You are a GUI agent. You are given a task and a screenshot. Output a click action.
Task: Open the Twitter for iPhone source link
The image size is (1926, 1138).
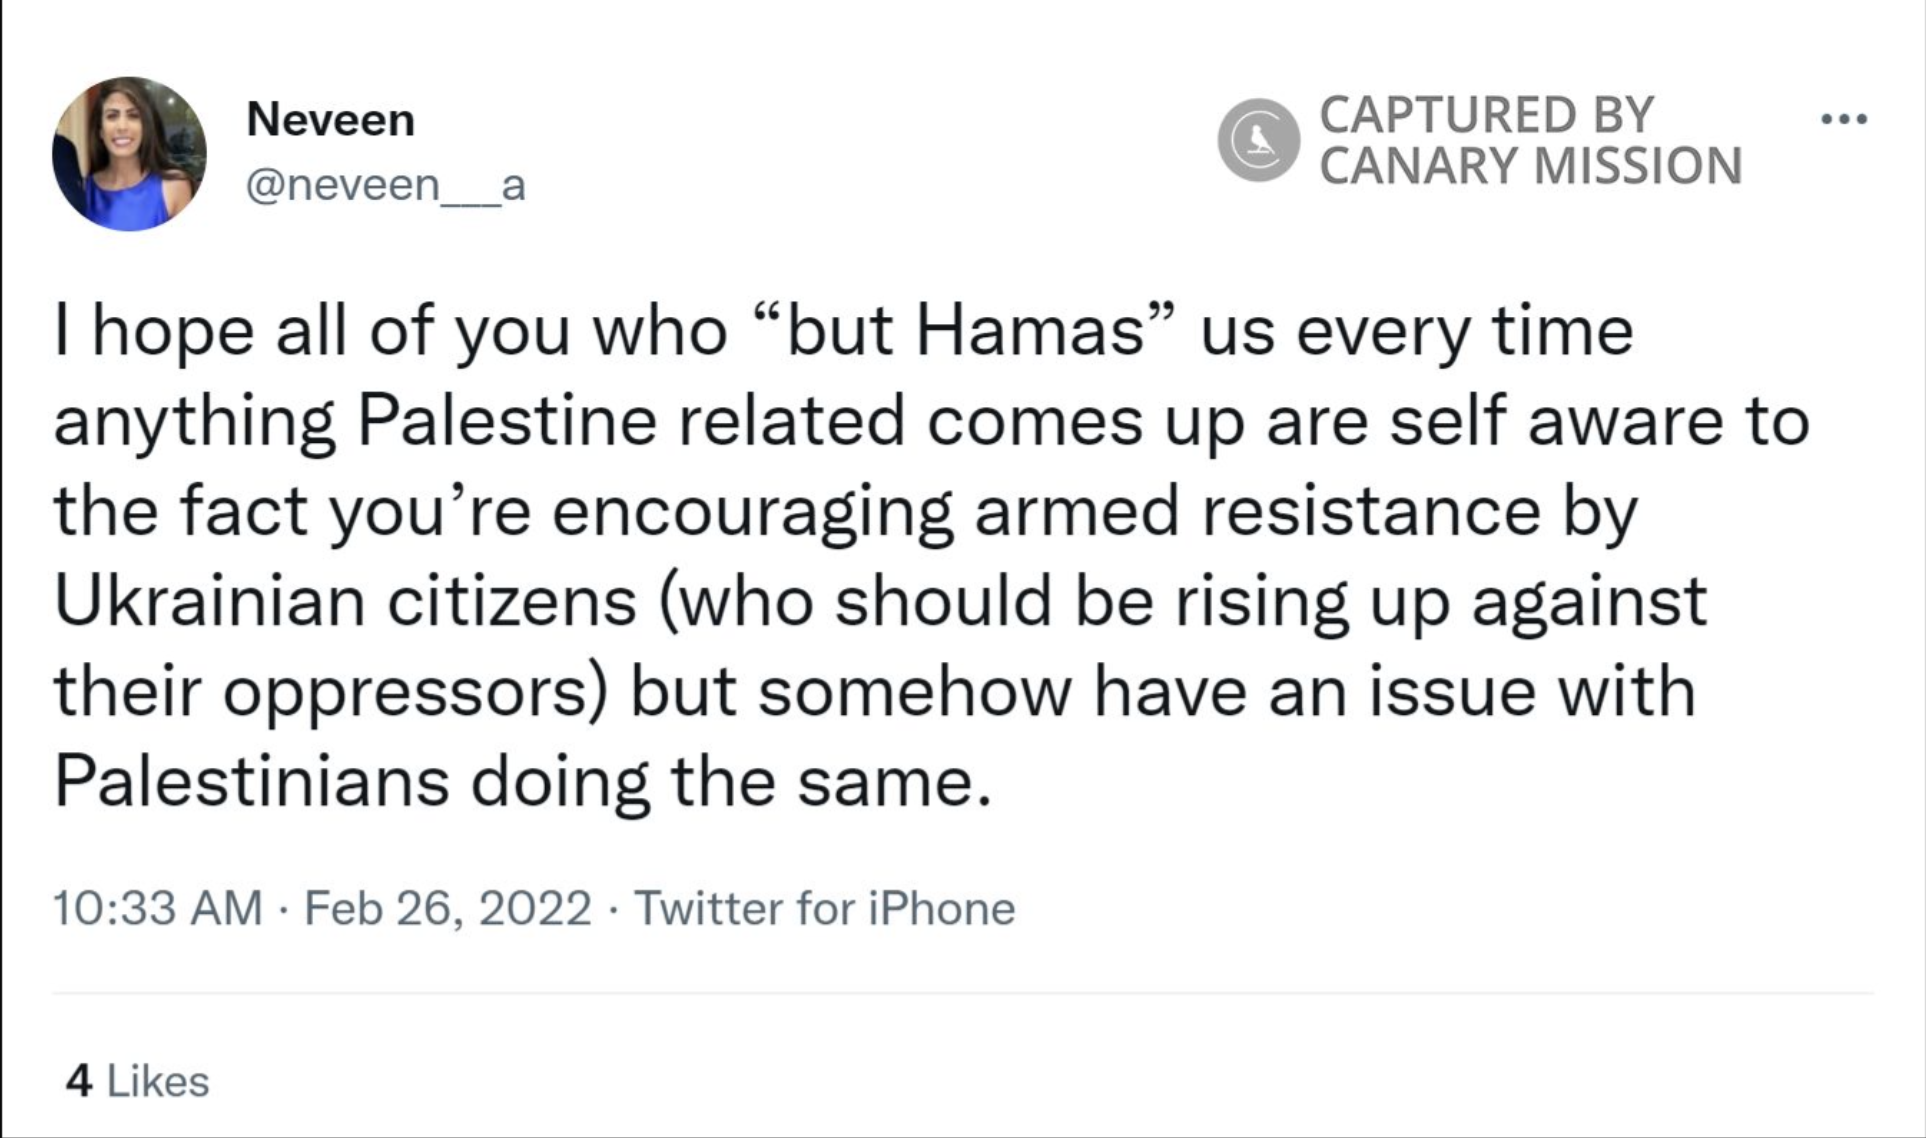(825, 908)
